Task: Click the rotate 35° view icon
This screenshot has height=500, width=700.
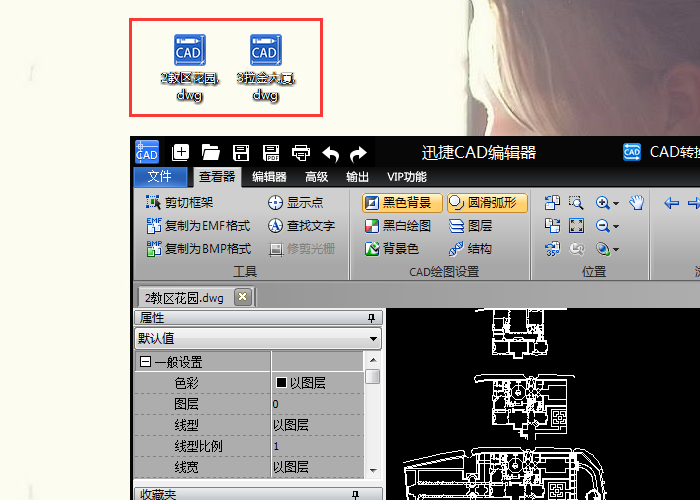Action: [x=553, y=249]
